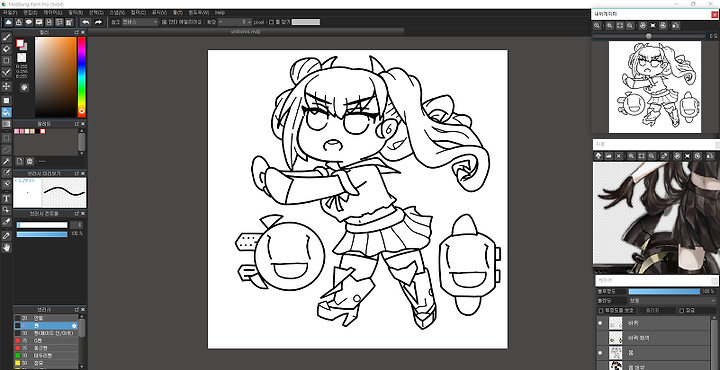The image size is (720, 370).
Task: Click the Redo arrow
Action: (x=98, y=22)
